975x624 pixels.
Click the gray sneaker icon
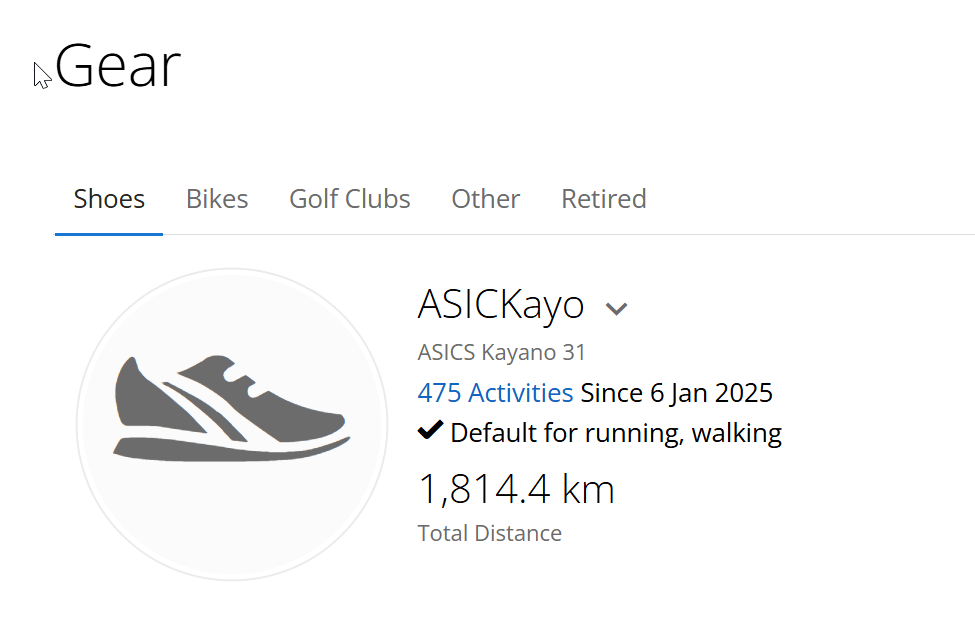tap(232, 408)
